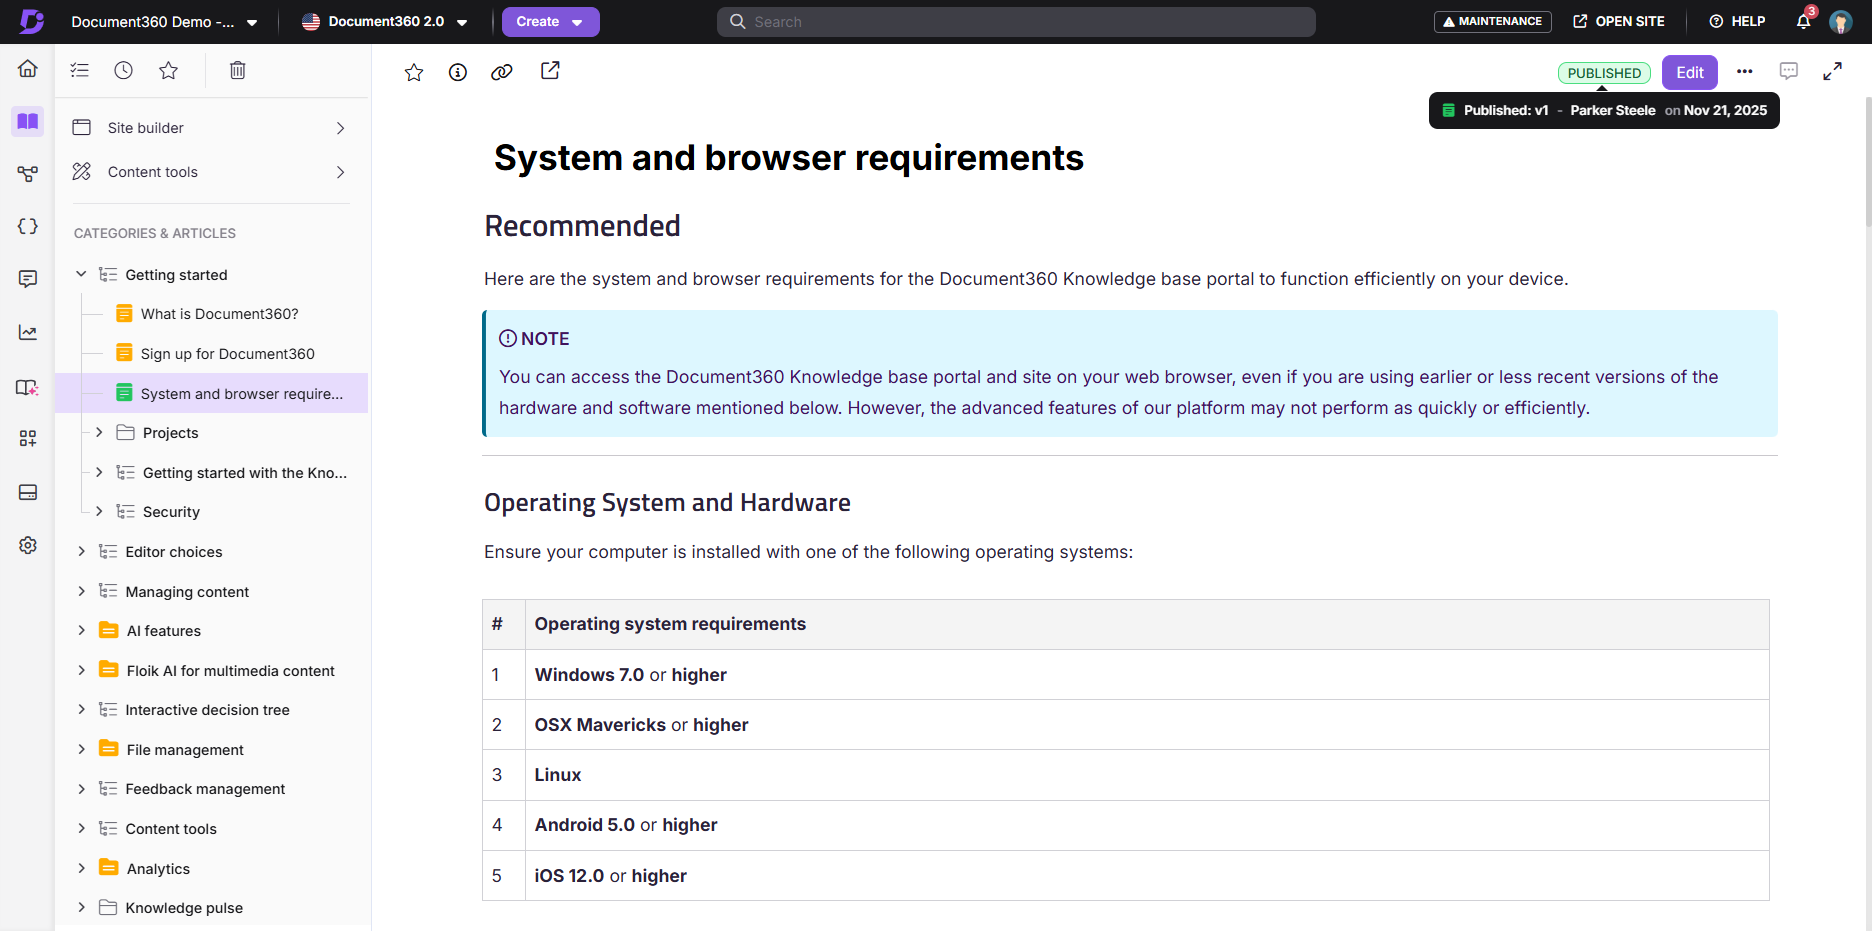Open the article version history clock icon

coord(123,70)
